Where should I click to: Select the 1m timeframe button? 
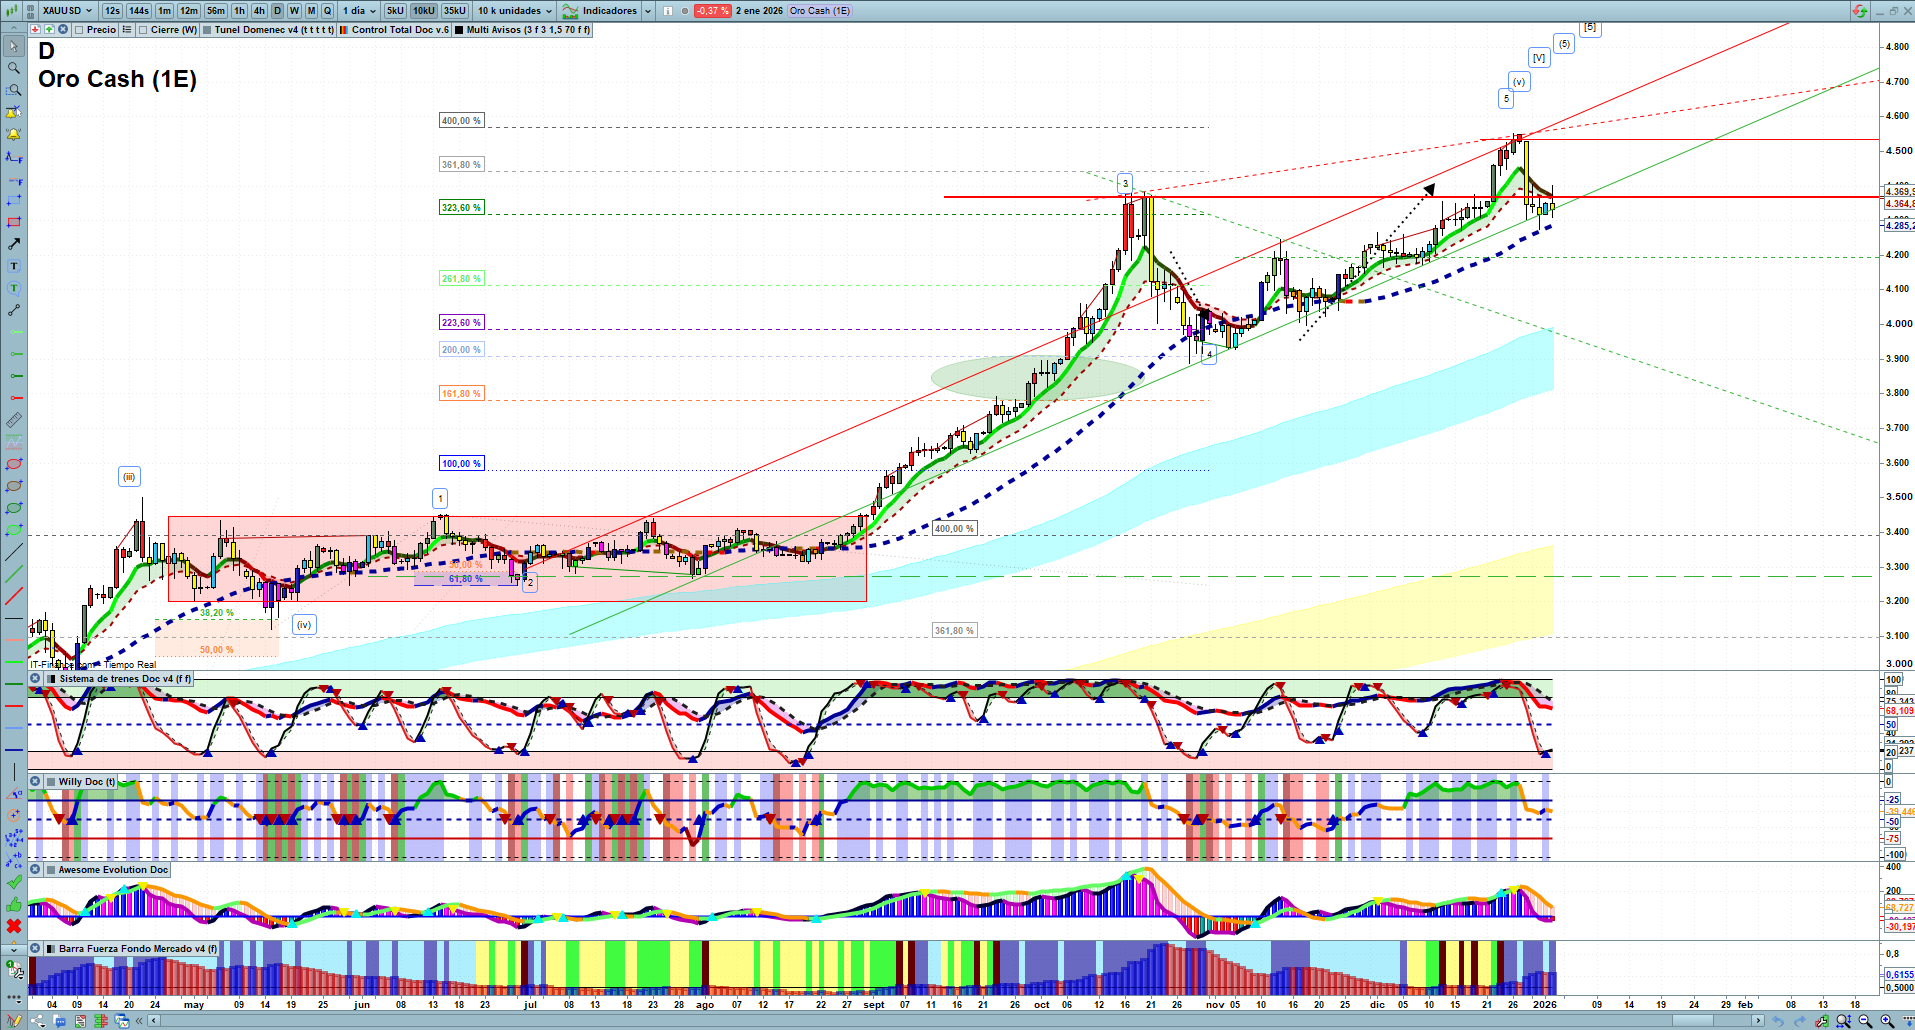(165, 11)
